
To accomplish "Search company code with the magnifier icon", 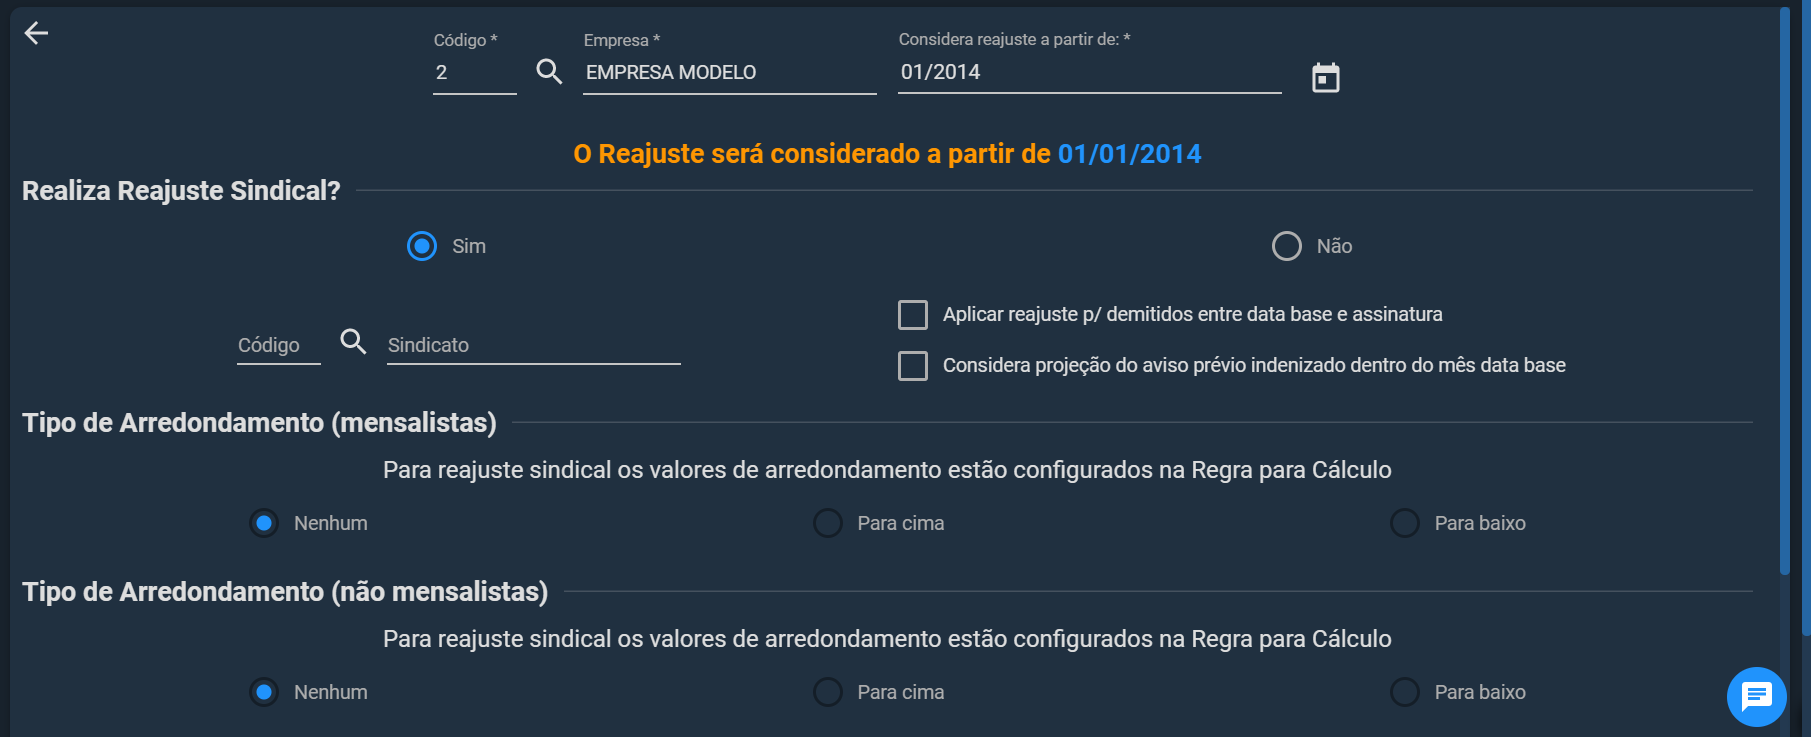I will coord(549,71).
